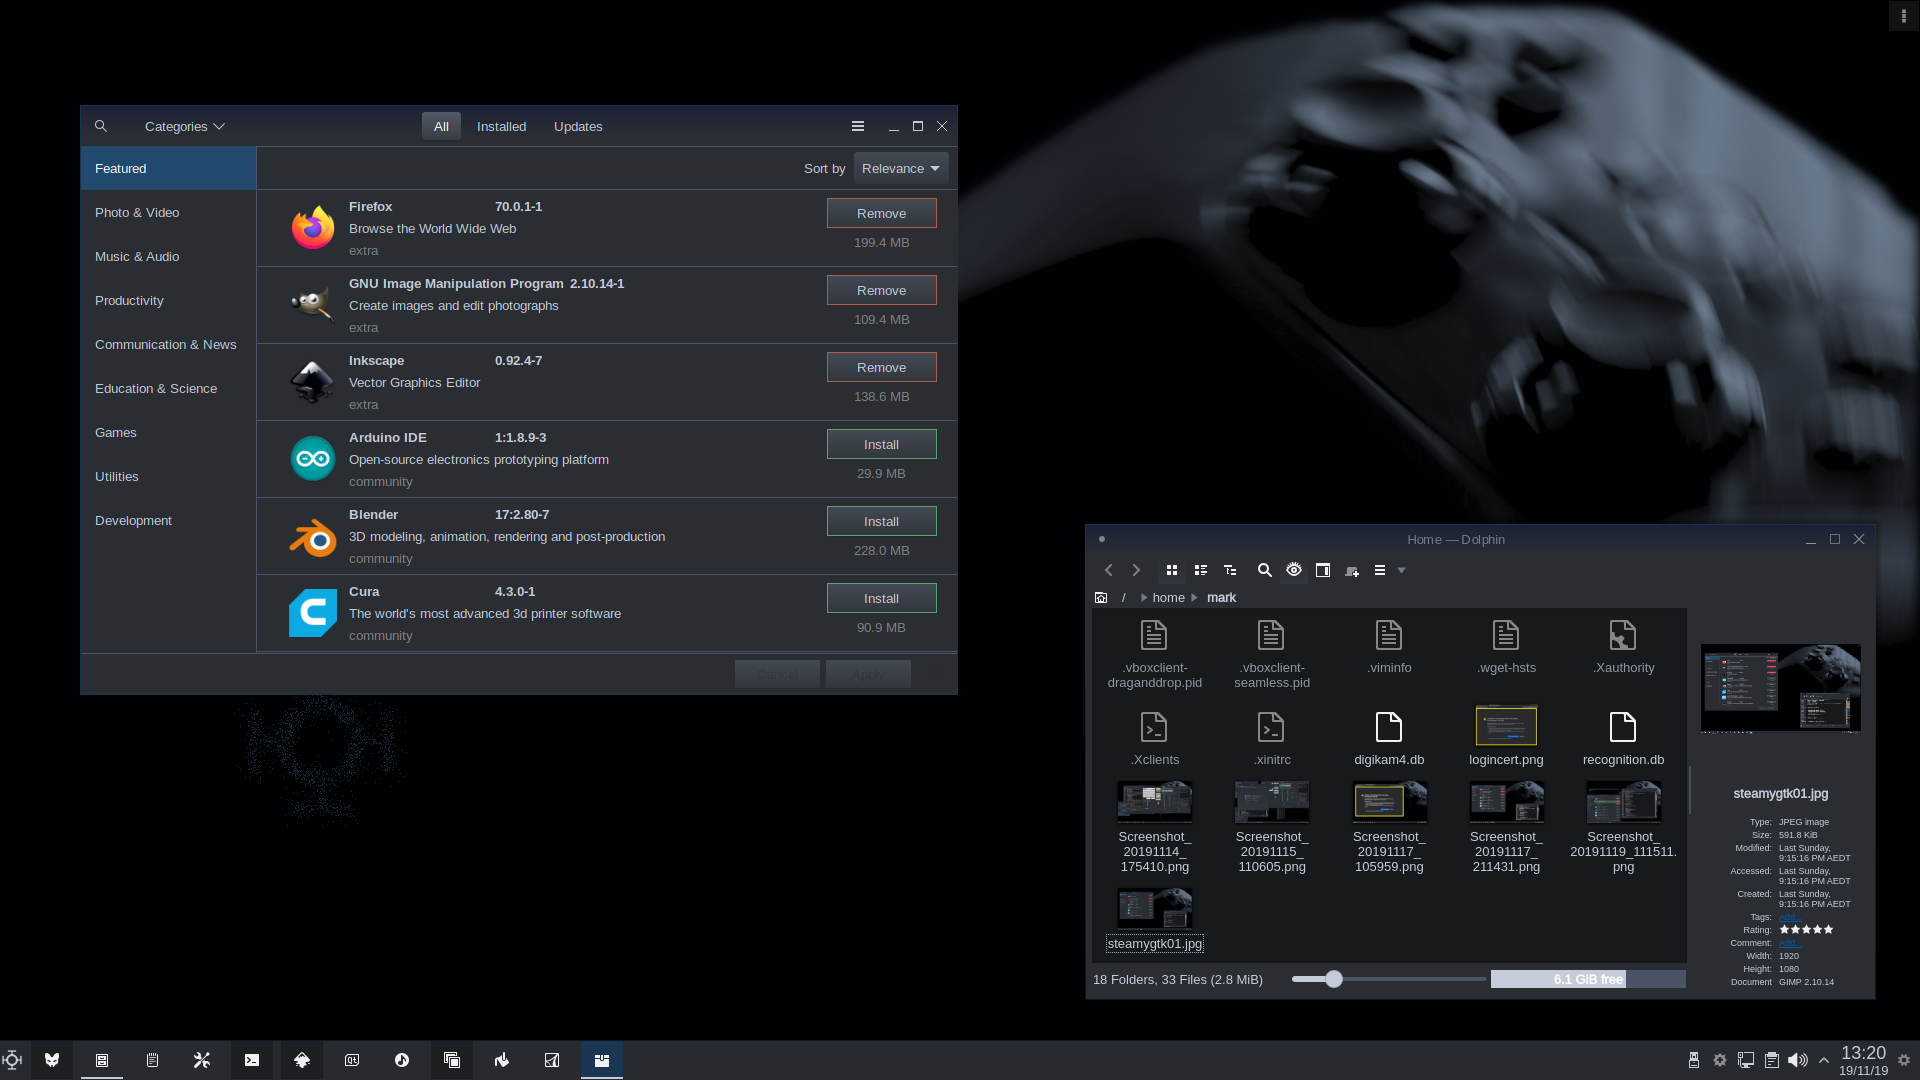Open the clipboard icon in system tray
Viewport: 1920px width, 1080px height.
1771,1060
